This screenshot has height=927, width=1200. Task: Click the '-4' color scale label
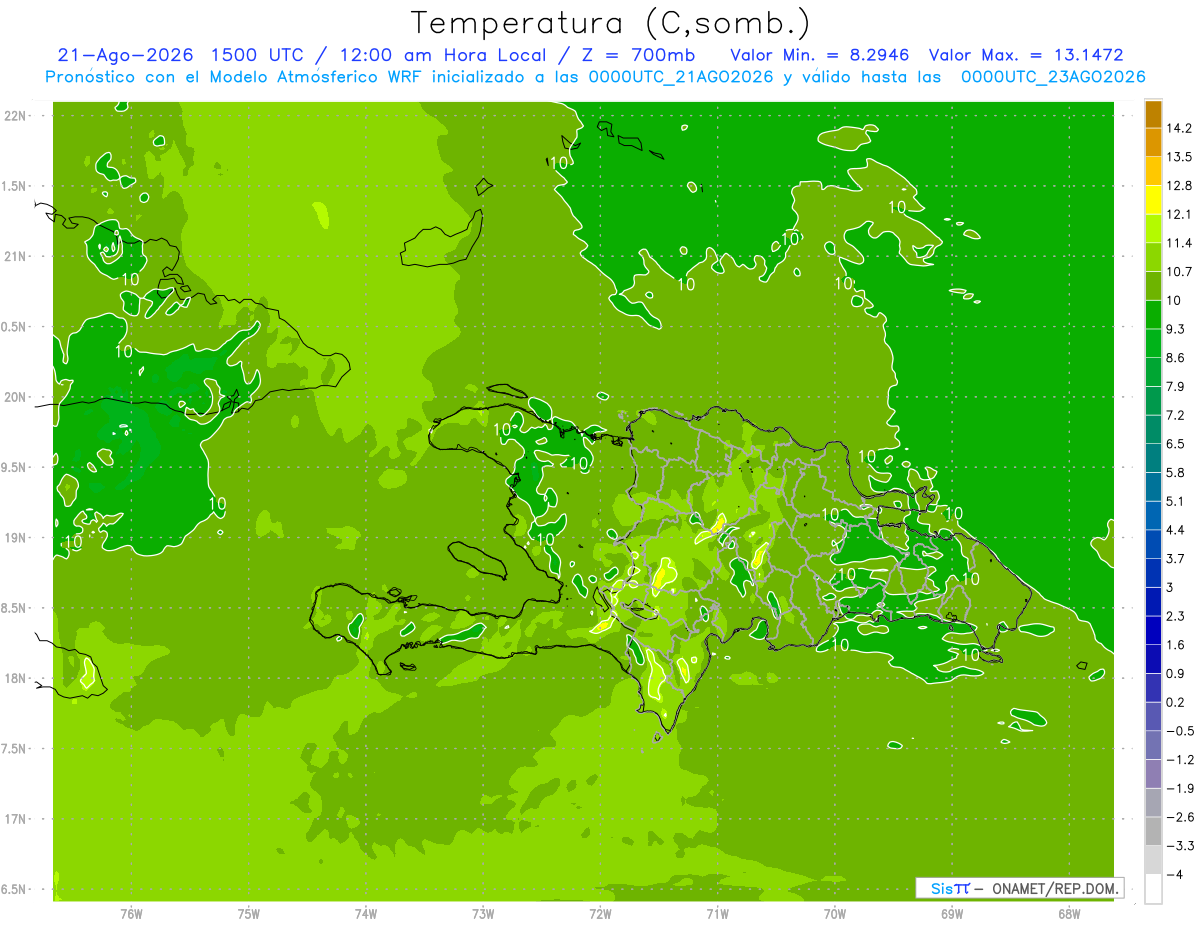click(1173, 875)
